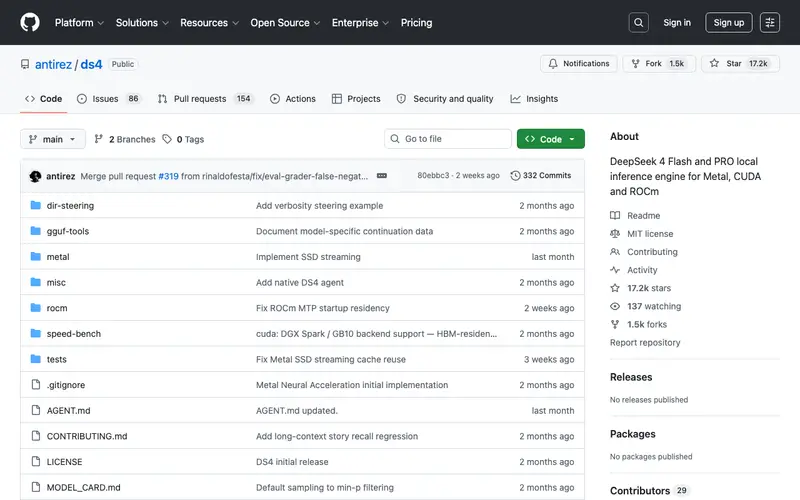Screen dimensions: 800x500
Task: Expand the green Code dropdown
Action: [551, 139]
